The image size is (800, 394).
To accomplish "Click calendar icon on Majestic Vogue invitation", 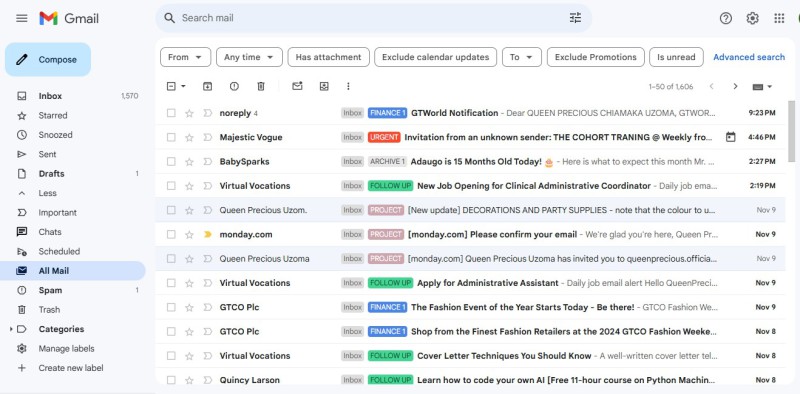I will tap(731, 137).
